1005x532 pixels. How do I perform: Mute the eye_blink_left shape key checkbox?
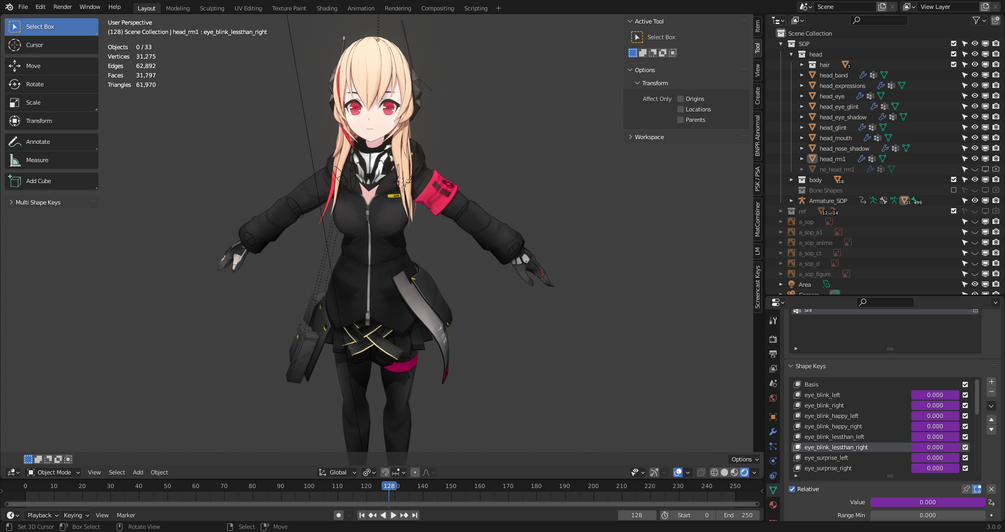pyautogui.click(x=965, y=395)
